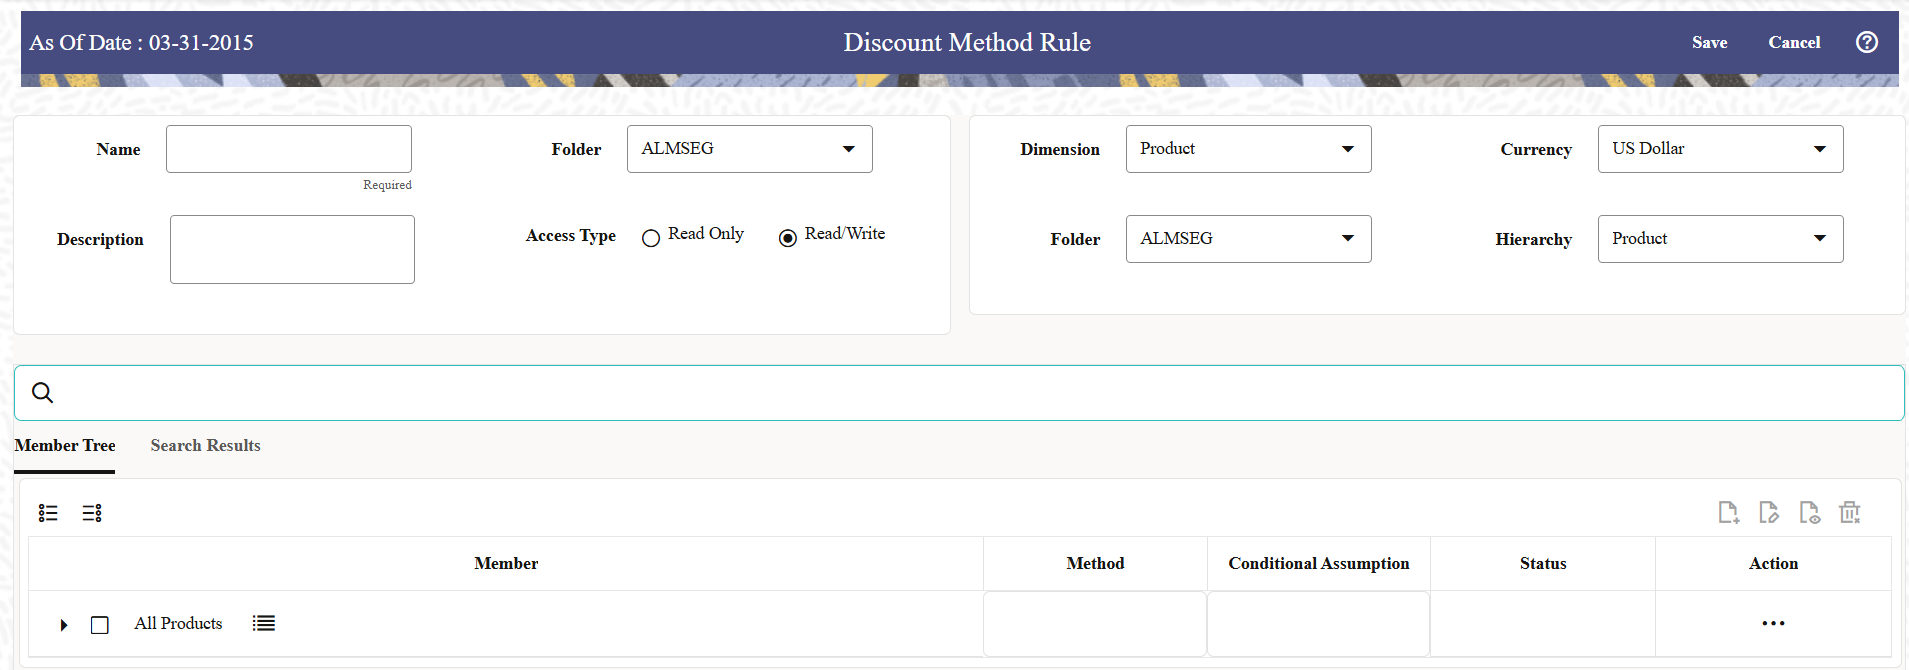
Task: Click Conditional Assumption cell for All Products
Action: coord(1318,624)
